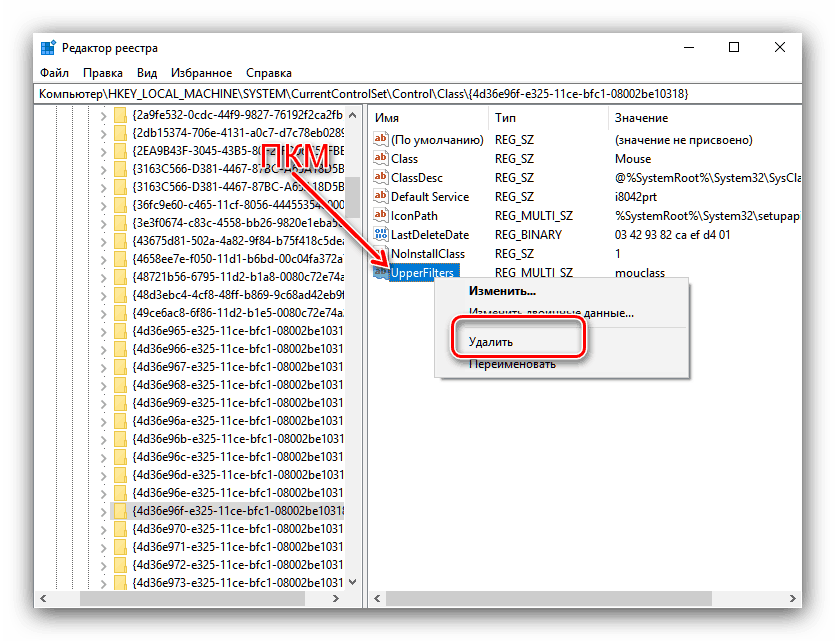Expand the {4658ee7e-f050-11d1 key

[103, 260]
